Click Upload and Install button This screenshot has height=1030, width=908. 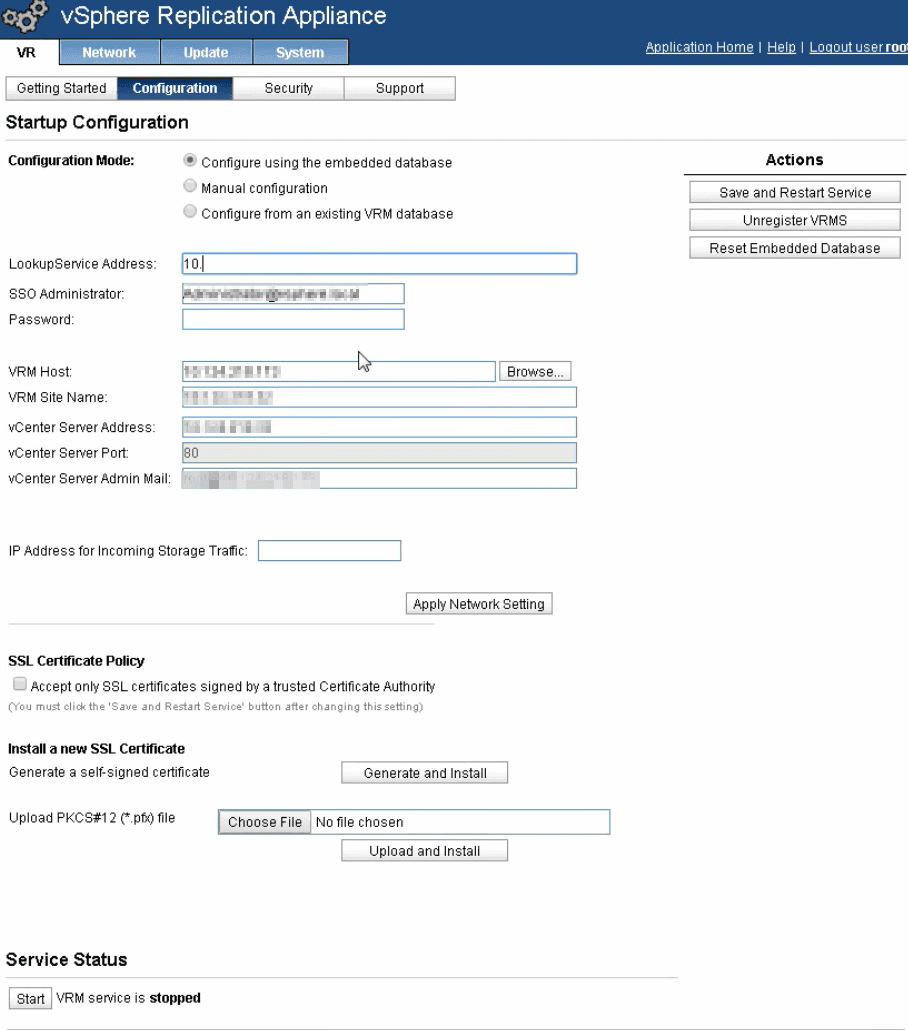(x=424, y=851)
